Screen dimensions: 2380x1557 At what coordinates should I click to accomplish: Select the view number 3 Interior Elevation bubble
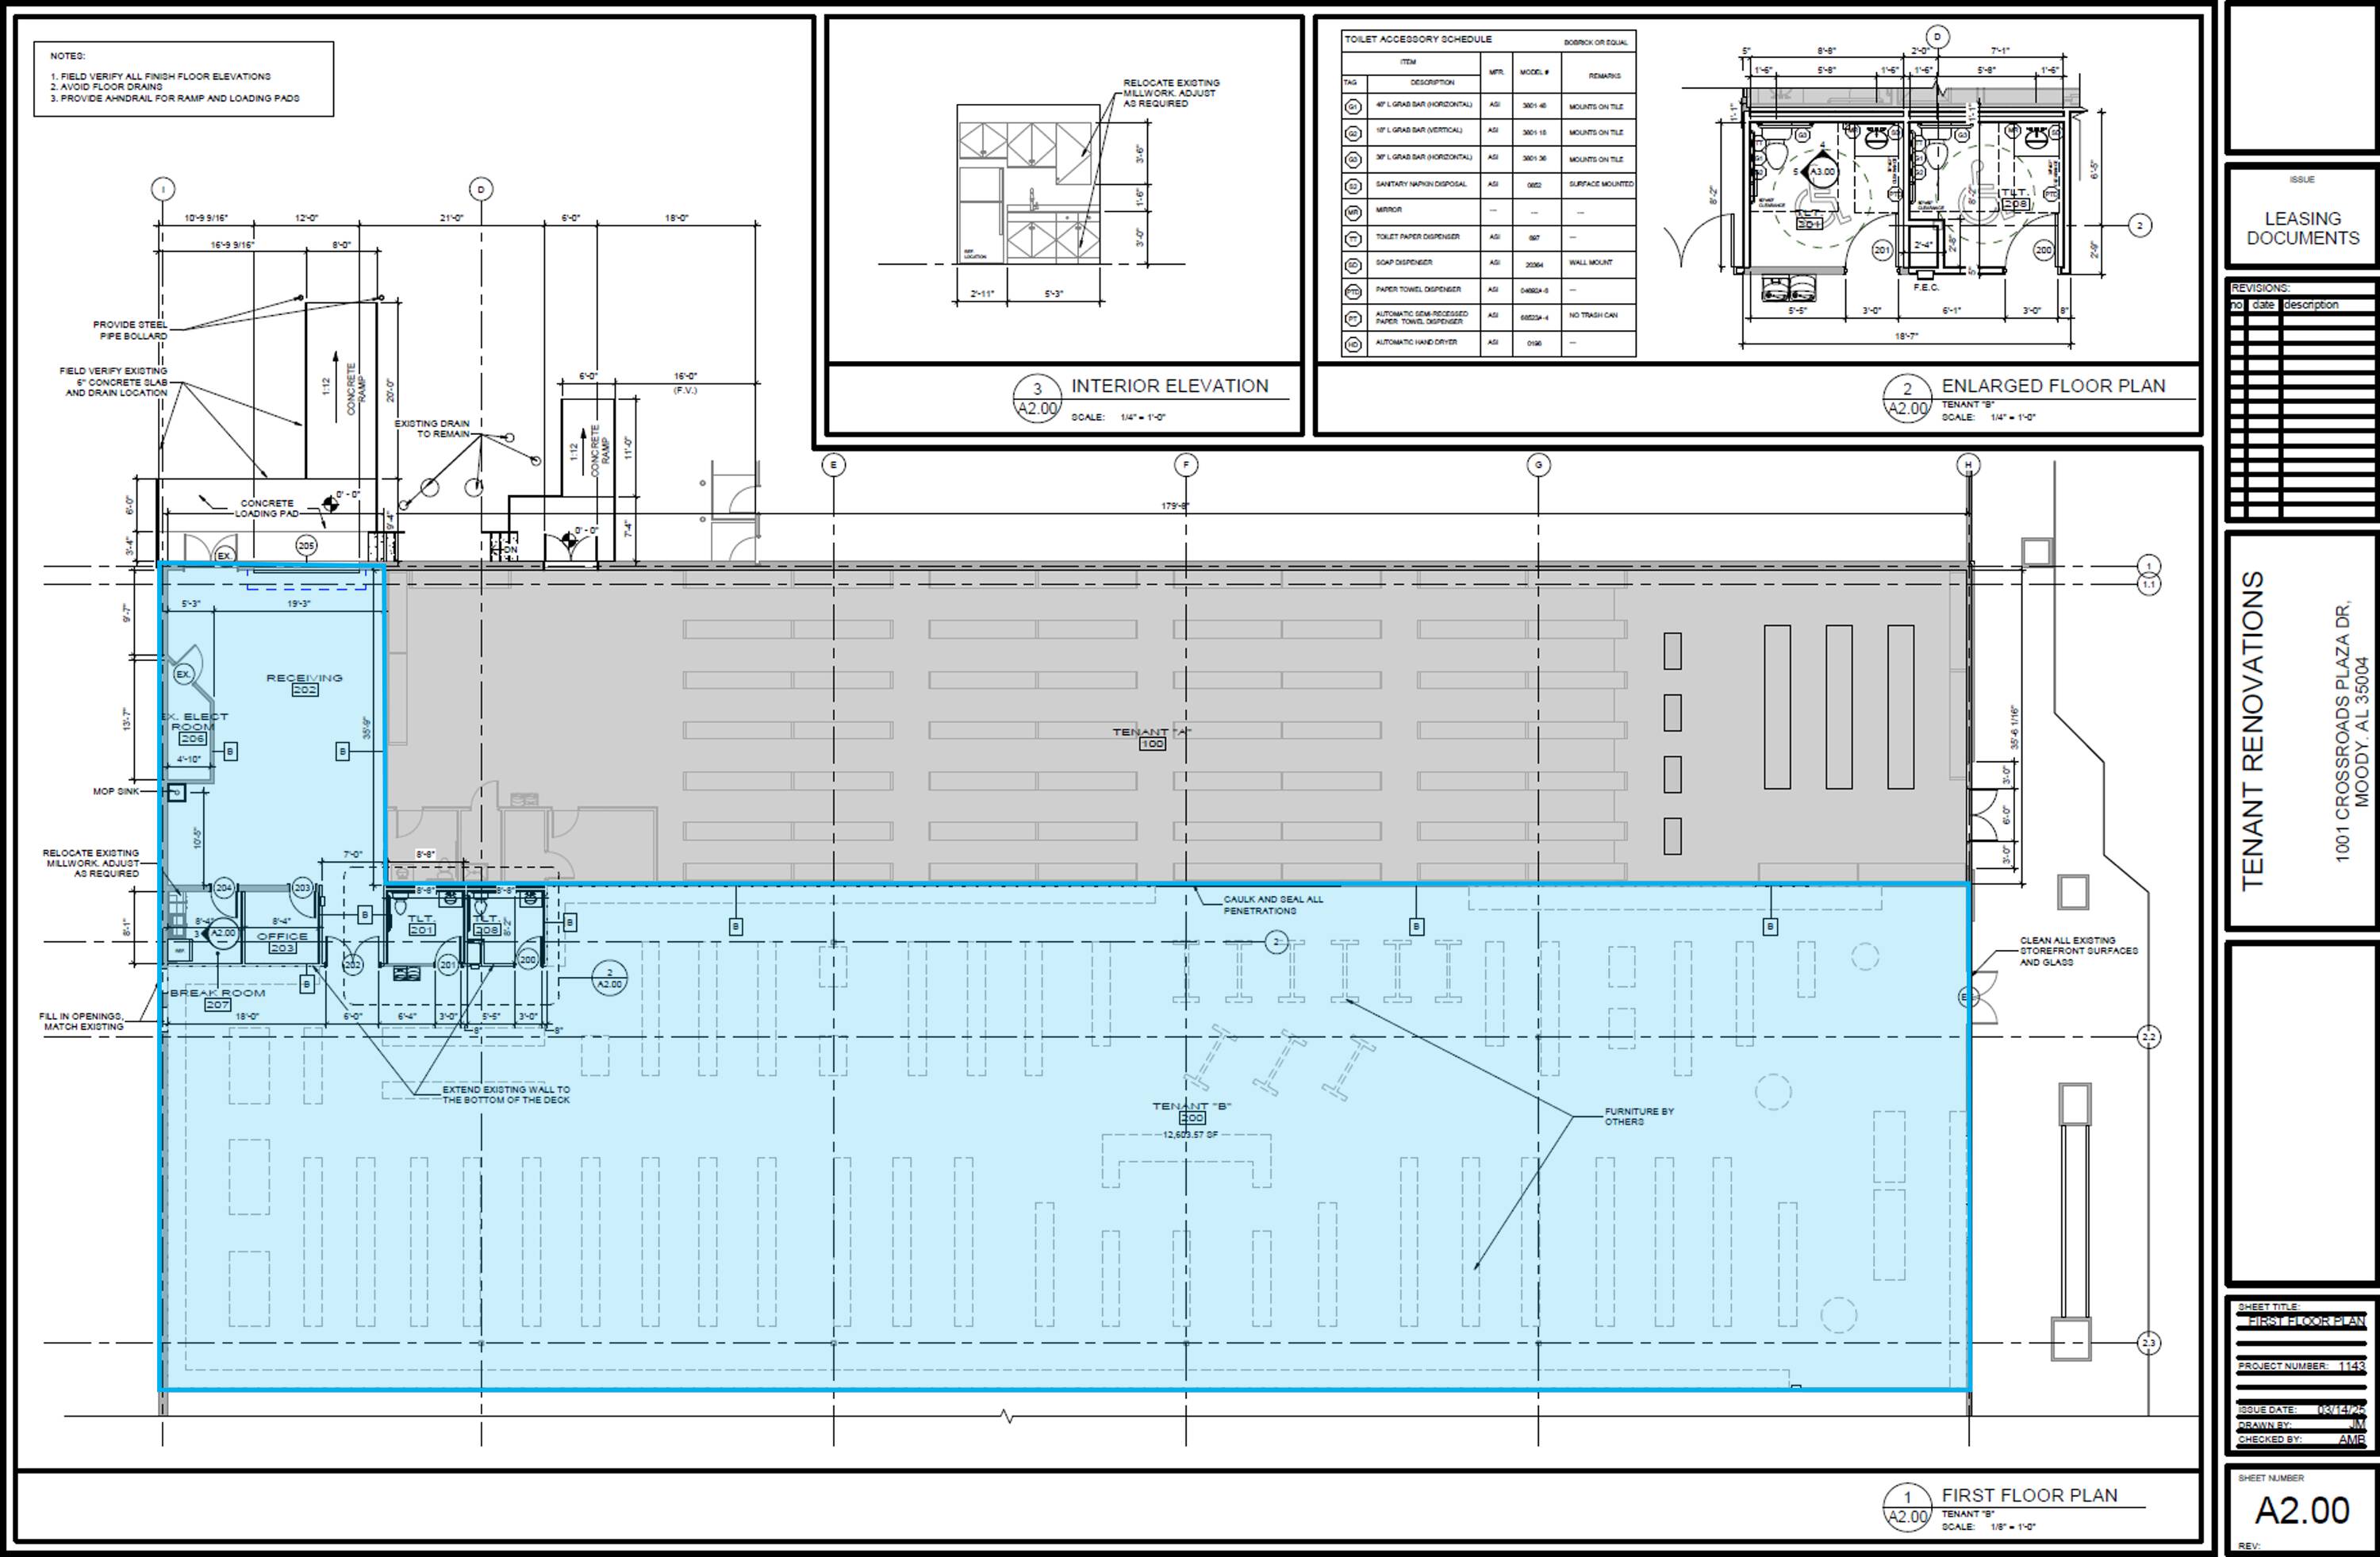tap(1037, 398)
